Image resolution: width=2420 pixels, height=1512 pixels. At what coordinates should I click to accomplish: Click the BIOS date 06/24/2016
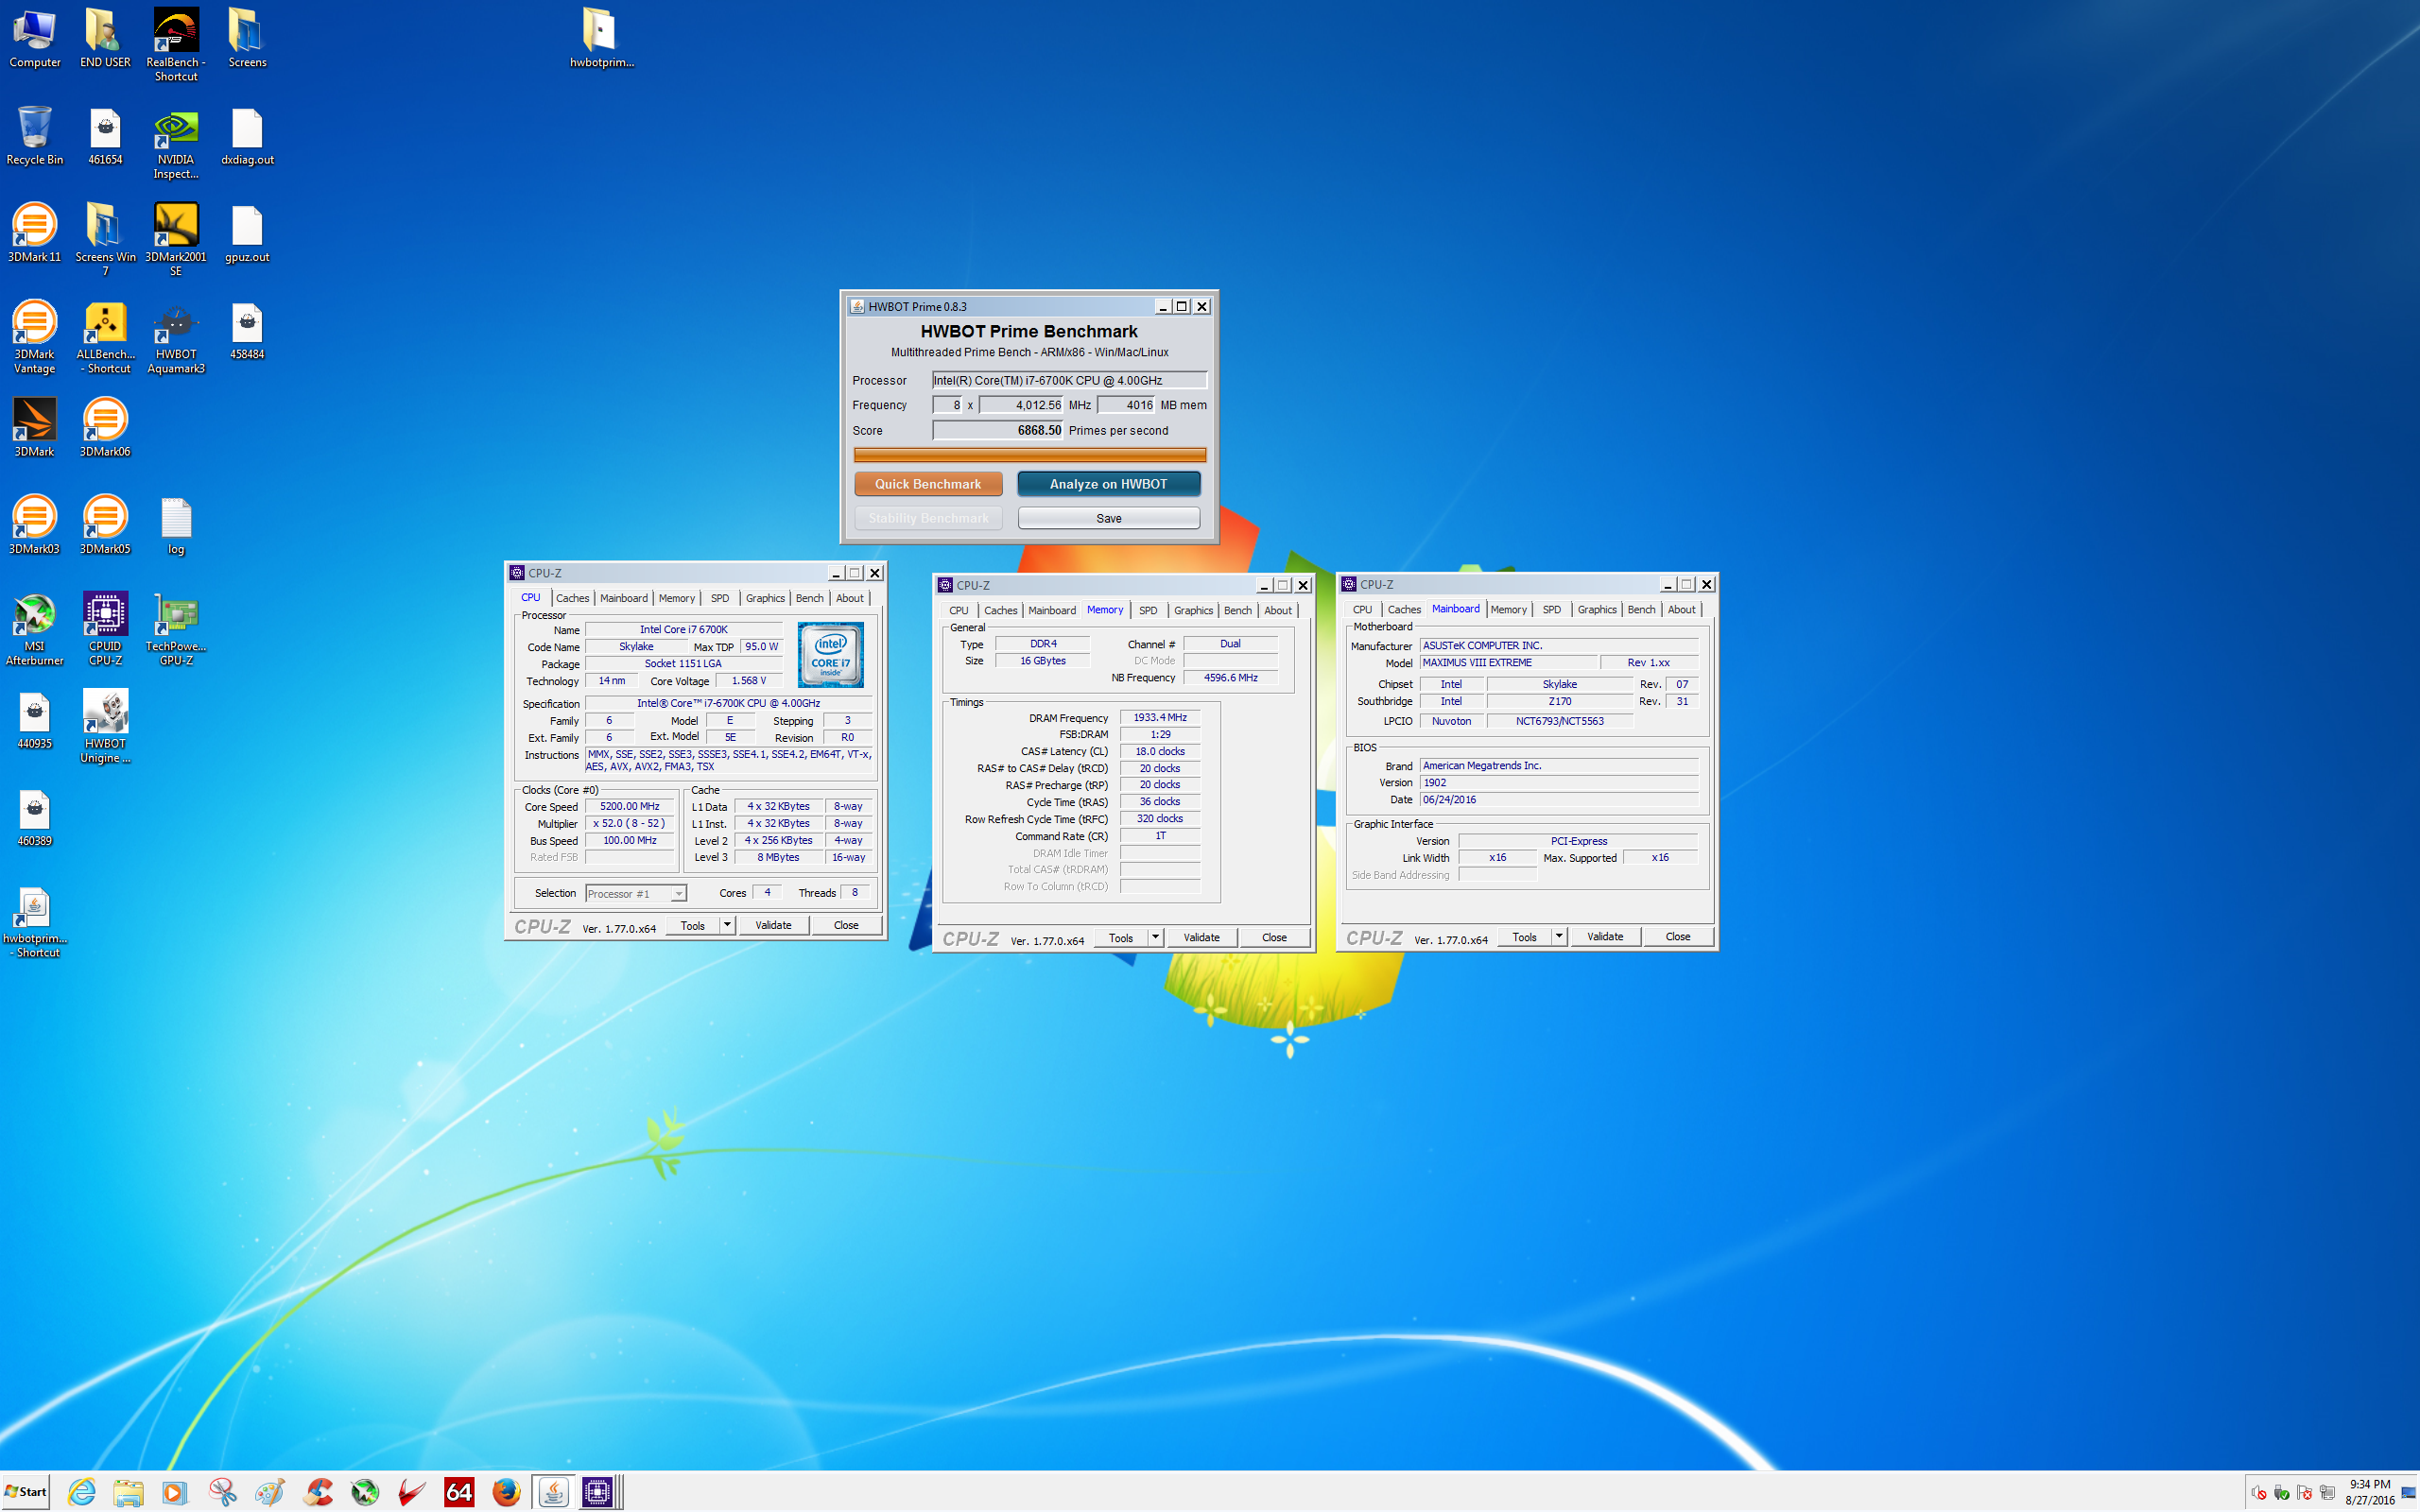[1558, 800]
